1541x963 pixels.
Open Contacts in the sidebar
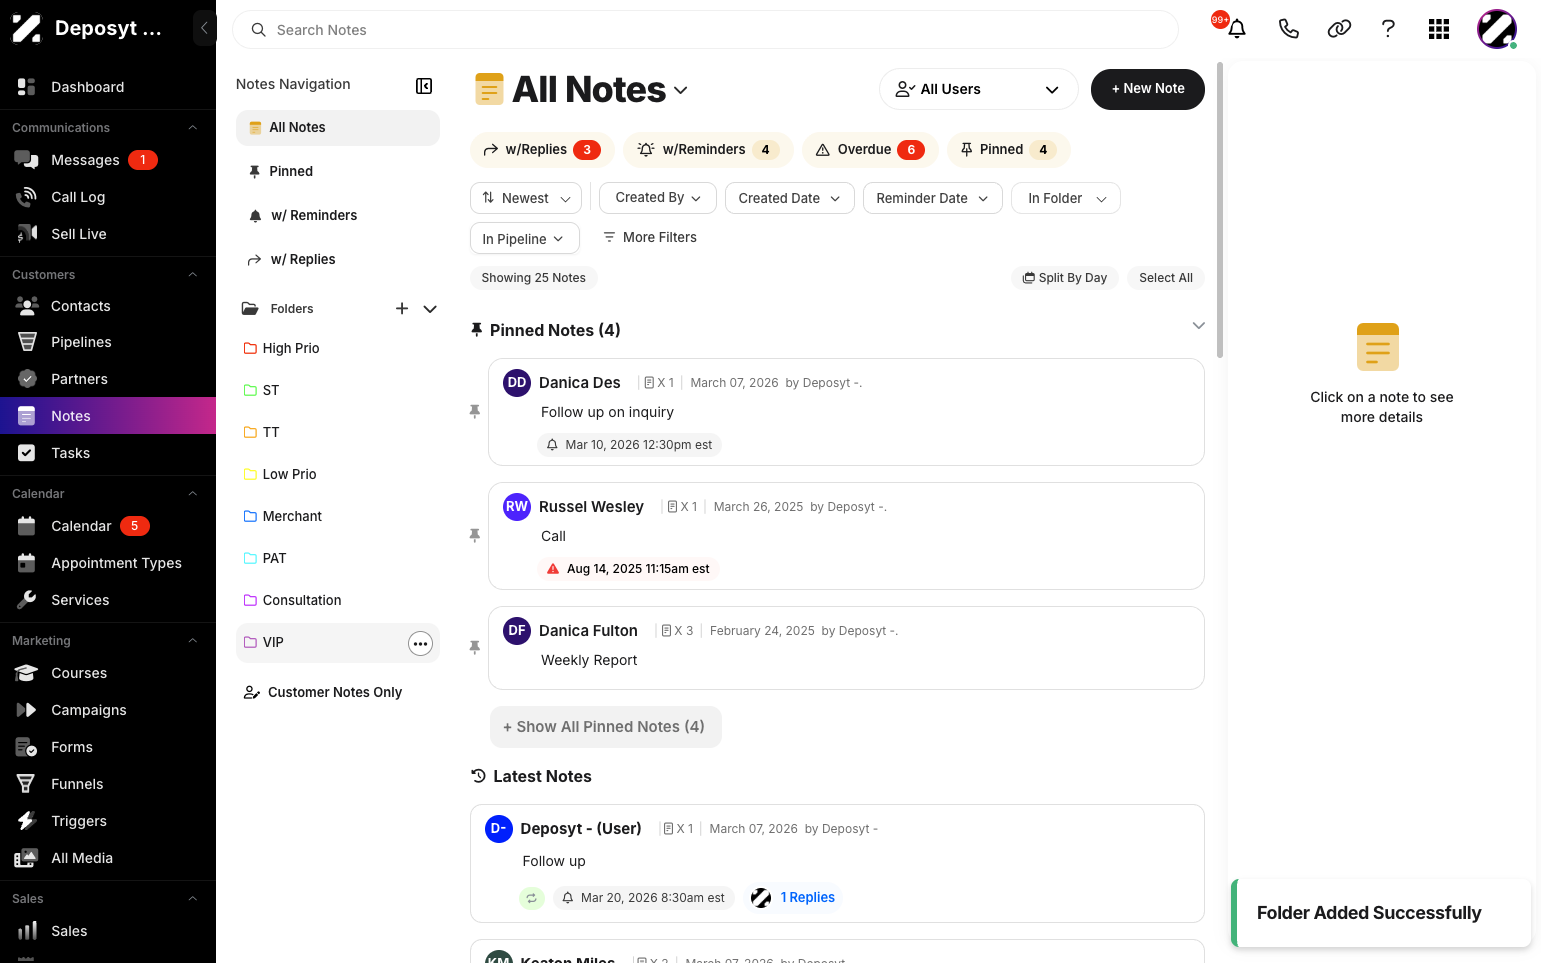pyautogui.click(x=108, y=306)
